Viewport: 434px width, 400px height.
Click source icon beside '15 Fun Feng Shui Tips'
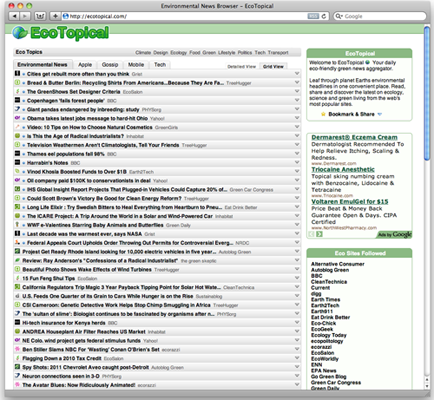17,278
